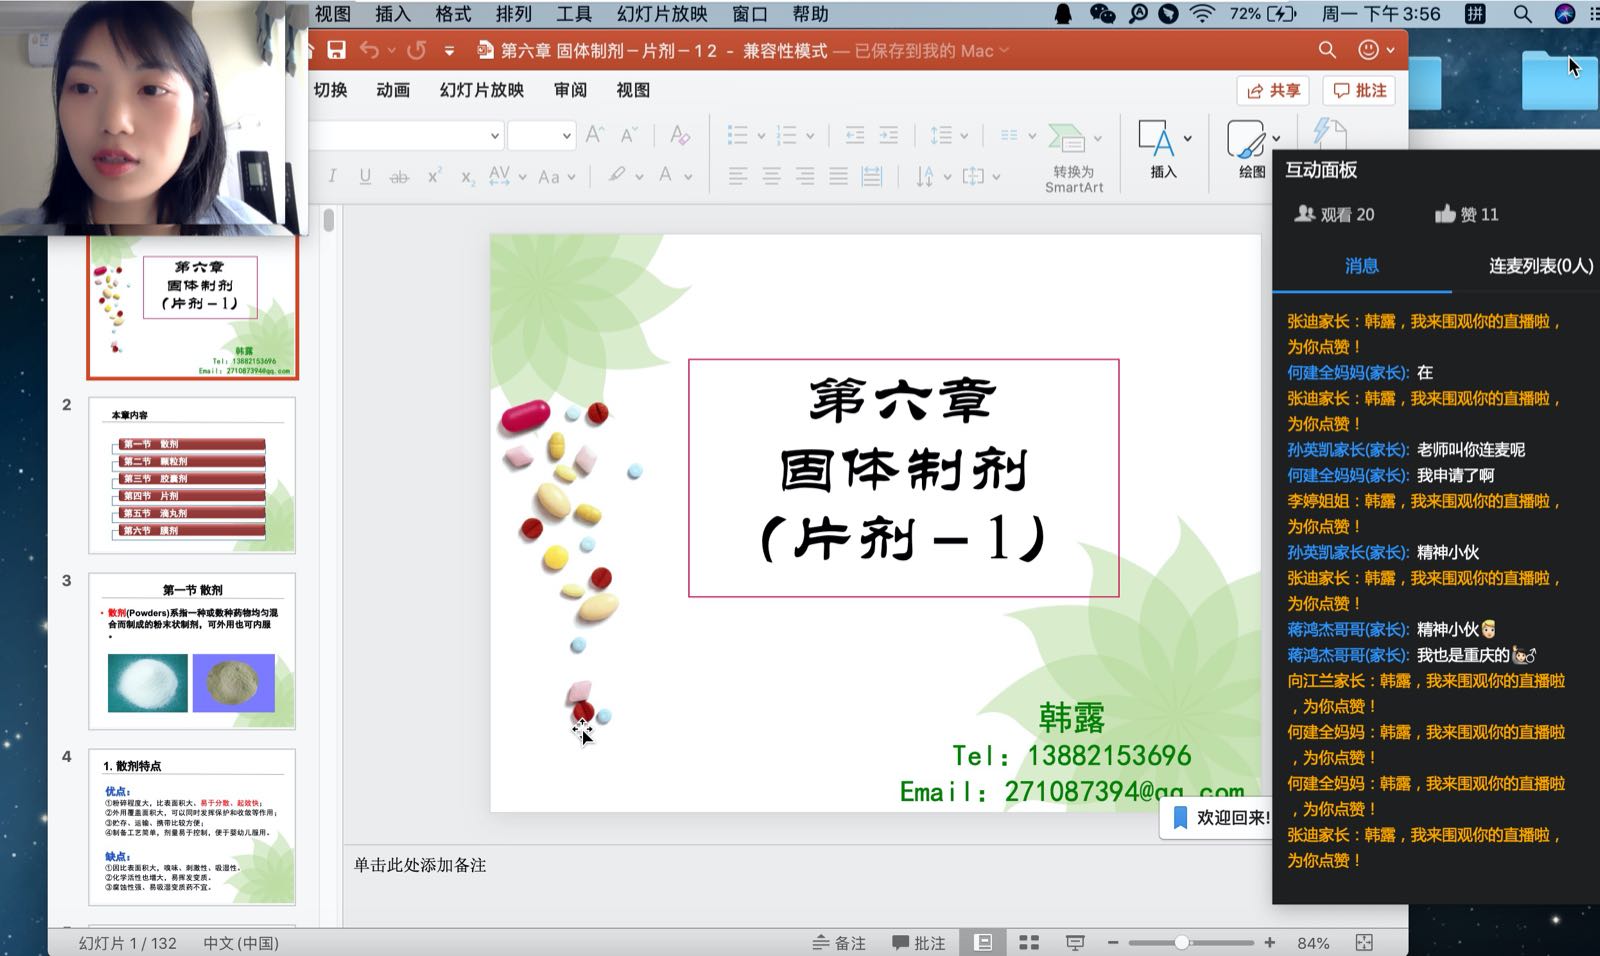Apply subscript formatting
This screenshot has width=1600, height=956.
point(467,177)
